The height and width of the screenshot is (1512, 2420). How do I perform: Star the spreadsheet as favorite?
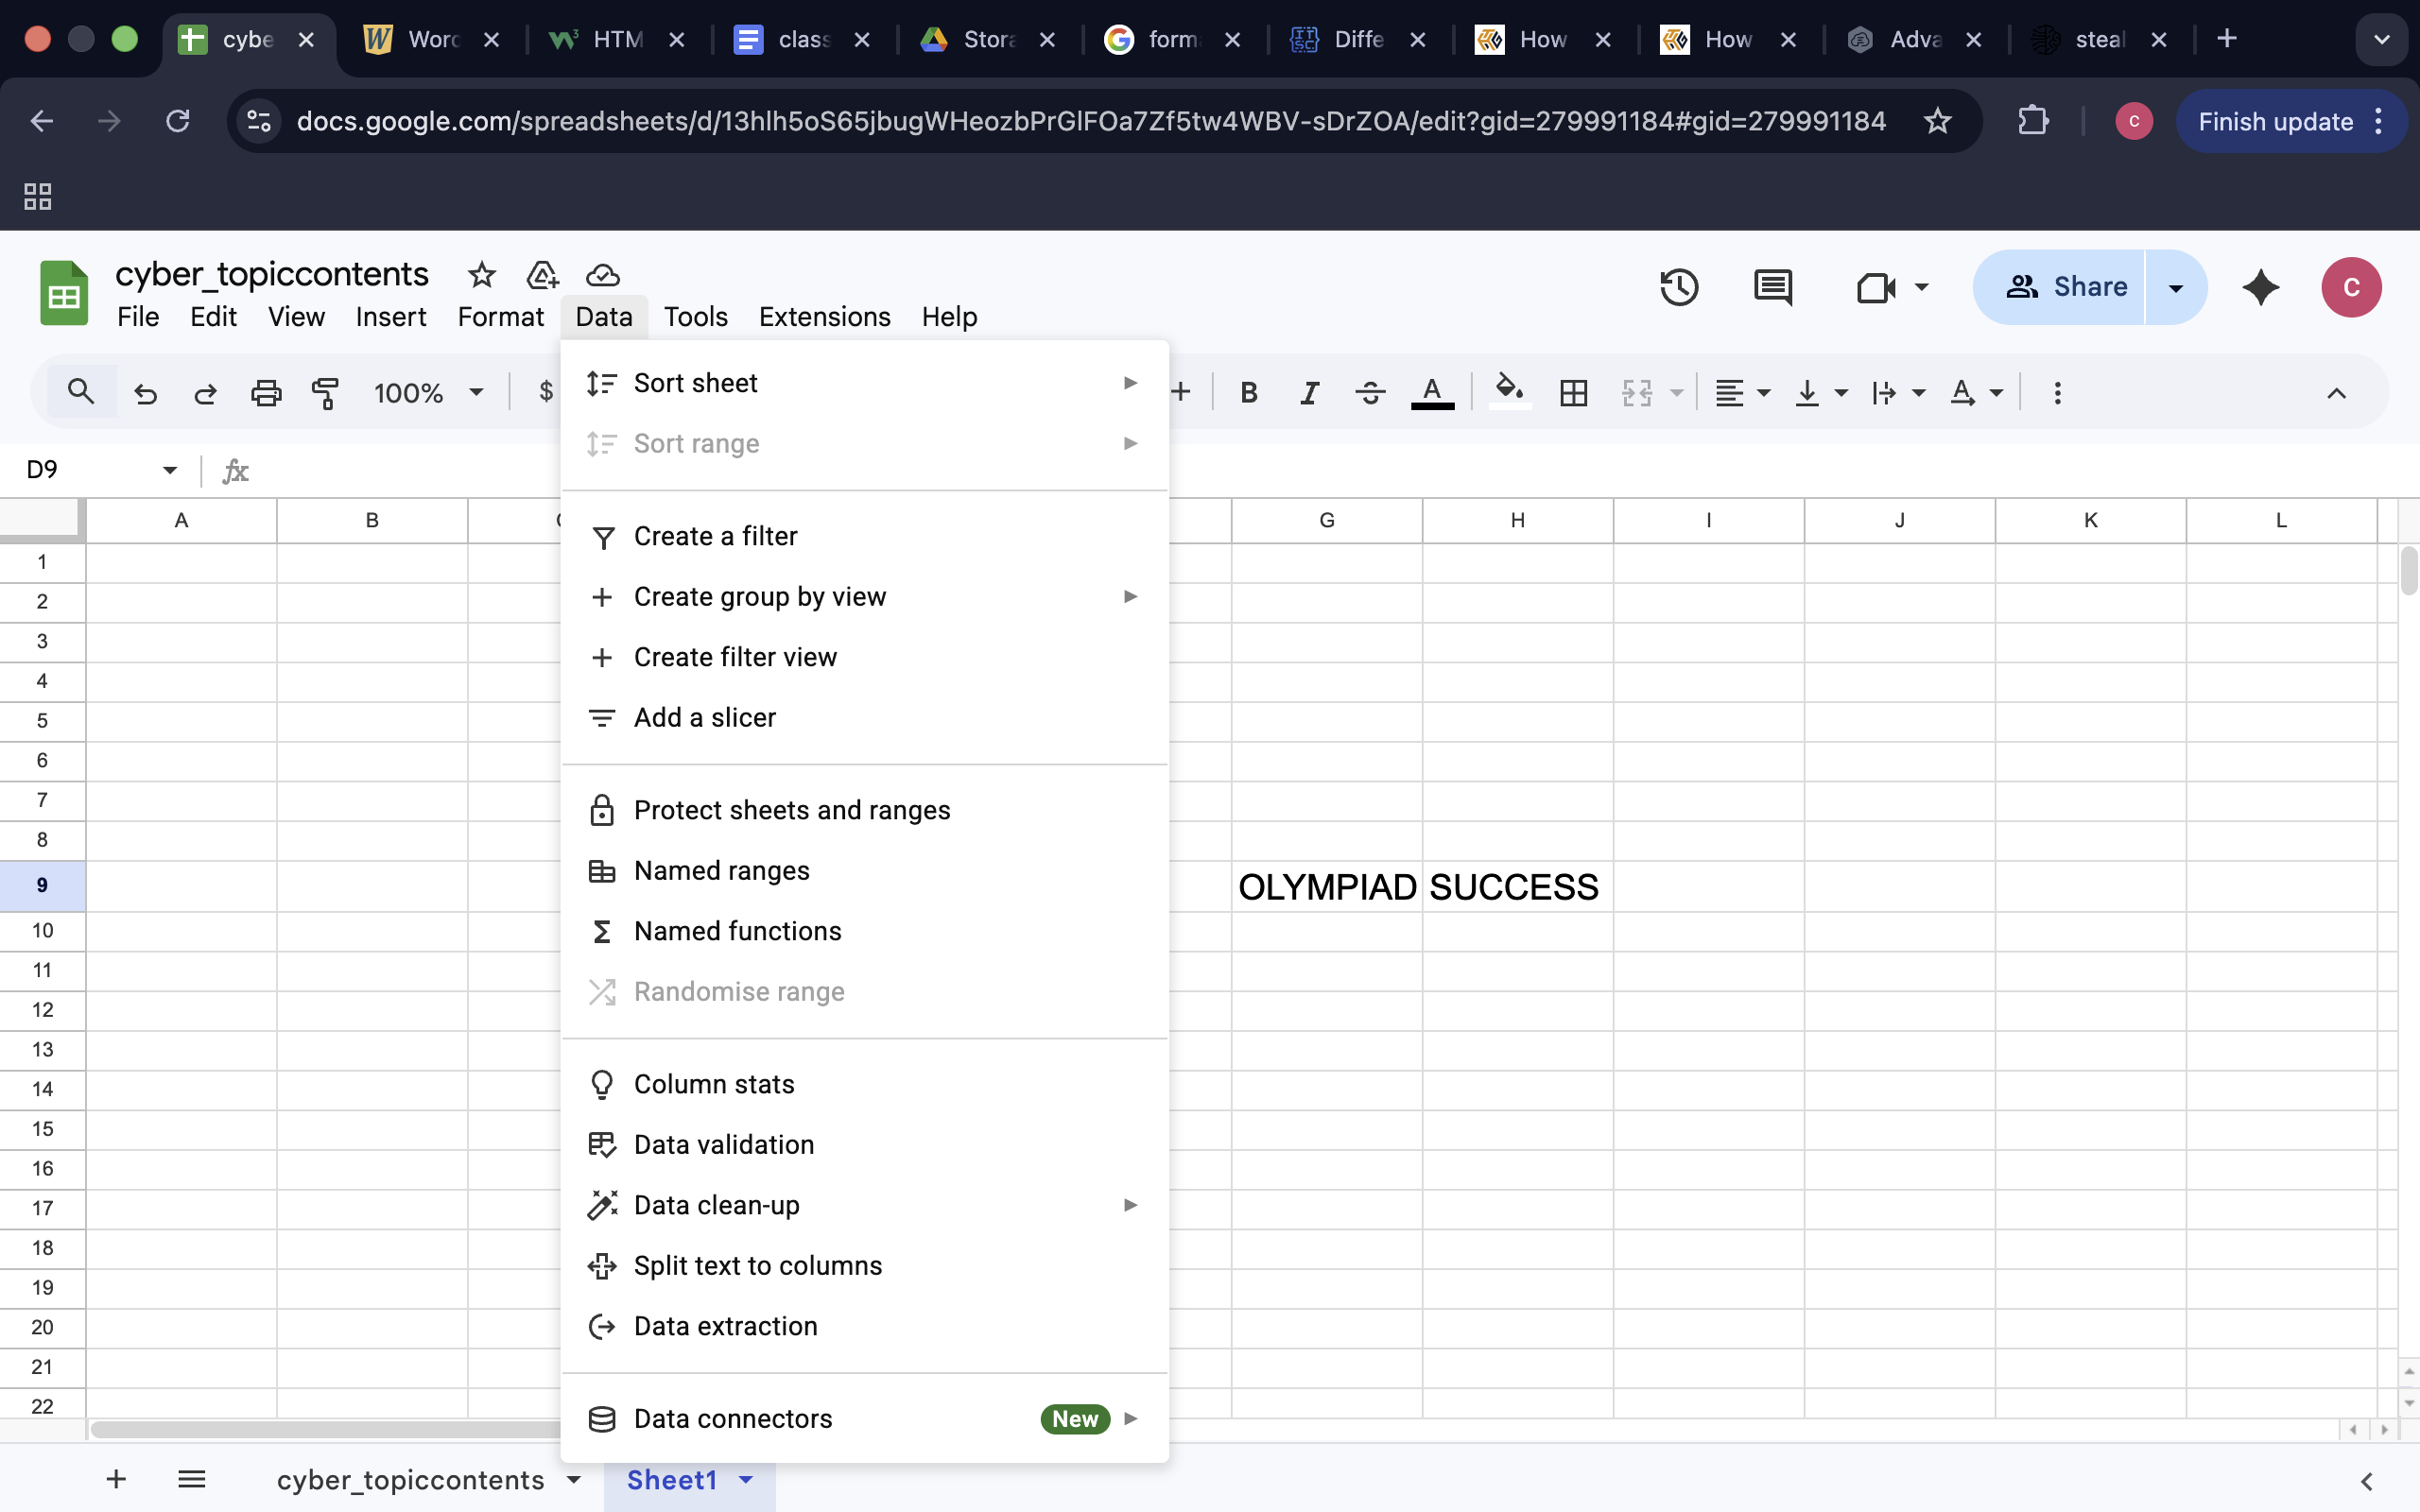coord(481,276)
